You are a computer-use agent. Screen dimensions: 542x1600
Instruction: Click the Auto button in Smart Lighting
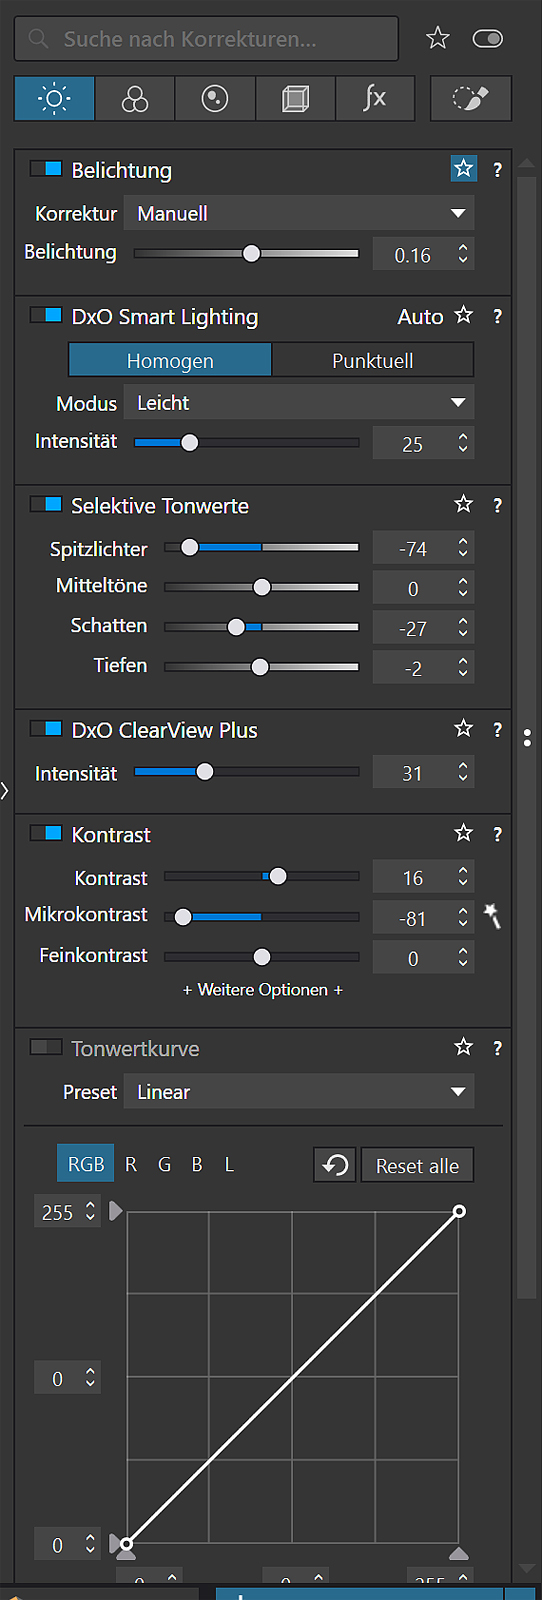420,316
